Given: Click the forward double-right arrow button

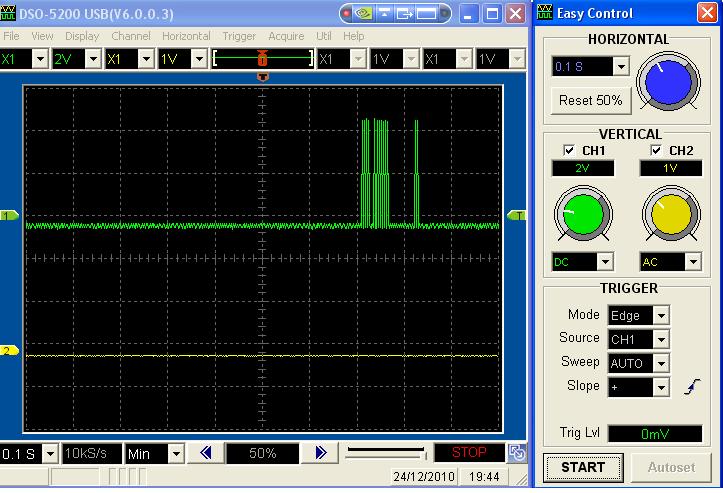Looking at the screenshot, I should [320, 453].
